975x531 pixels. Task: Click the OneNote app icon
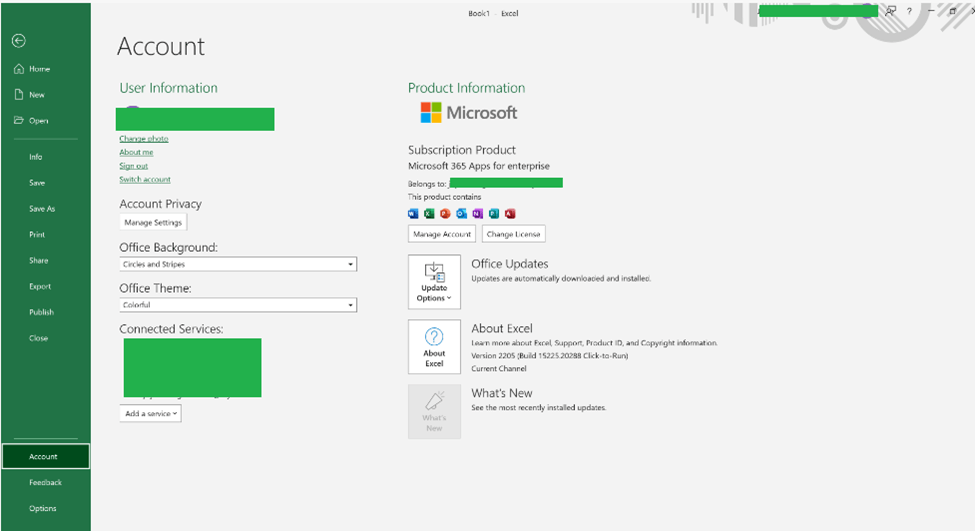[478, 214]
